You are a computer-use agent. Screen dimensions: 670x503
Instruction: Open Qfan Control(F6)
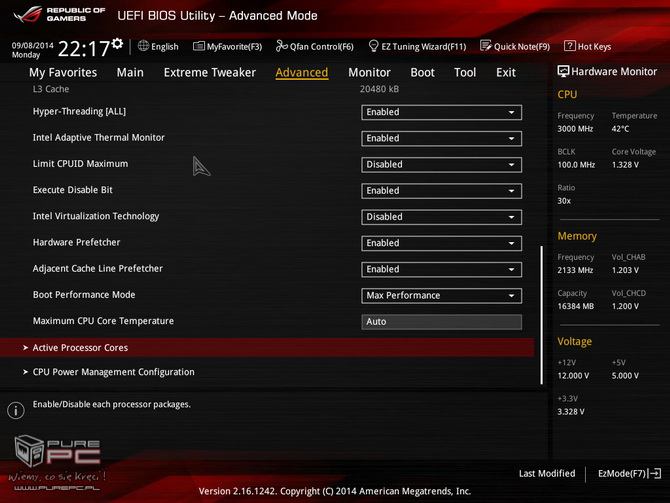(314, 46)
